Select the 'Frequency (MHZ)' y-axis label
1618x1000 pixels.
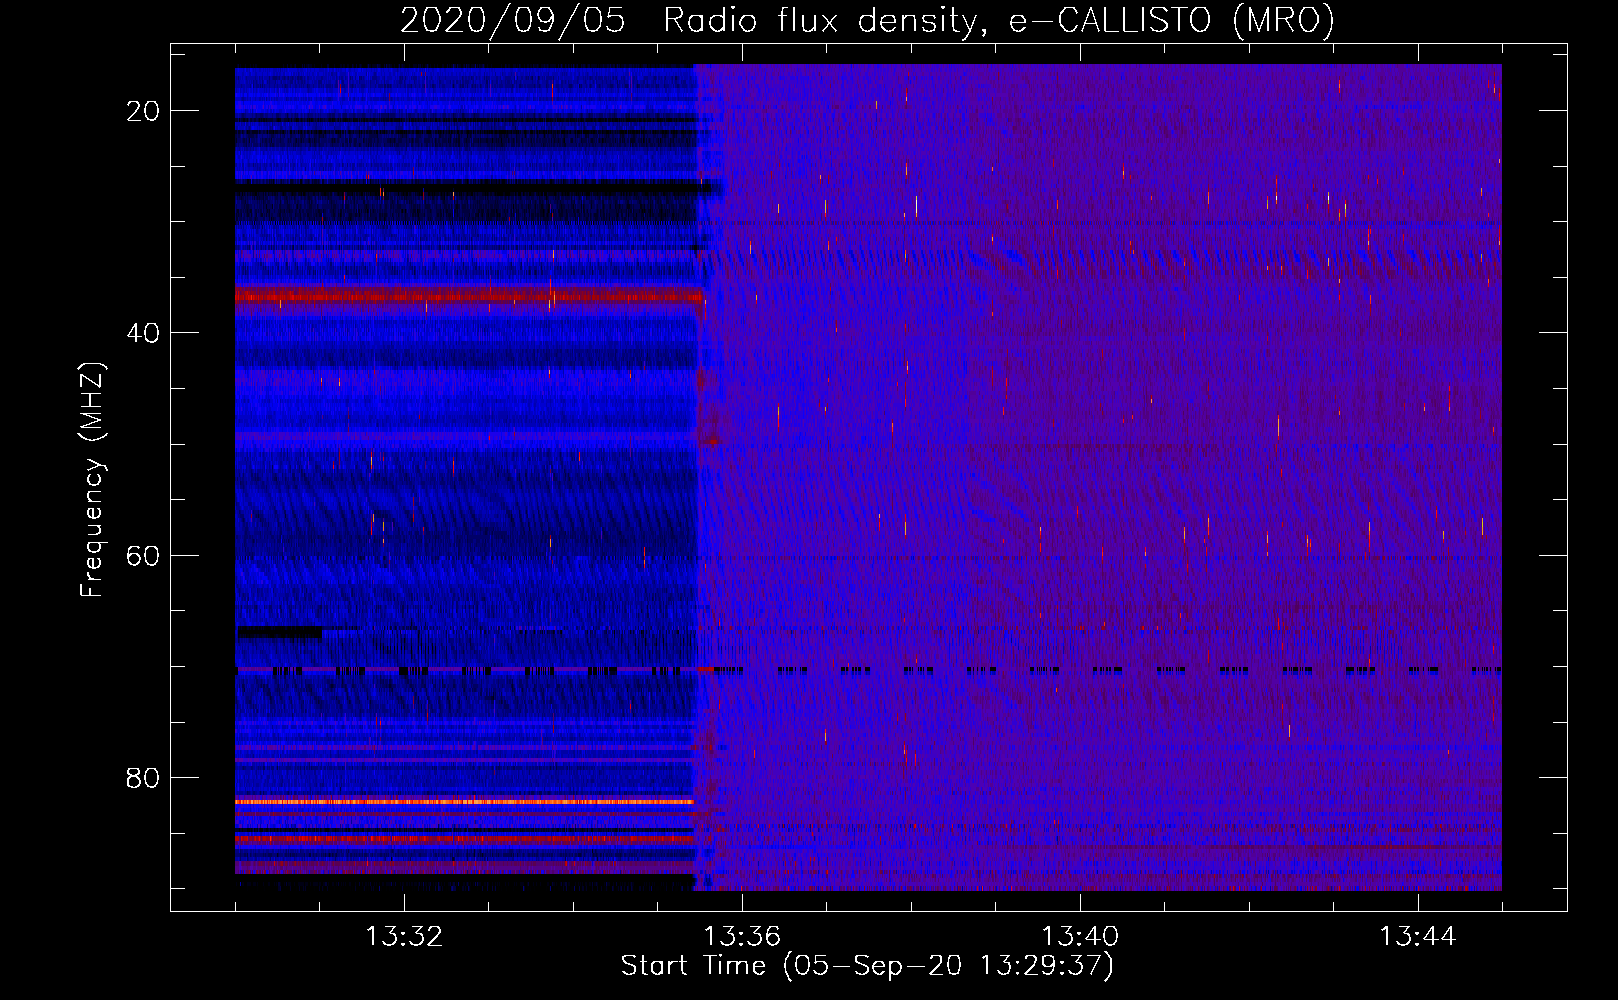point(92,480)
